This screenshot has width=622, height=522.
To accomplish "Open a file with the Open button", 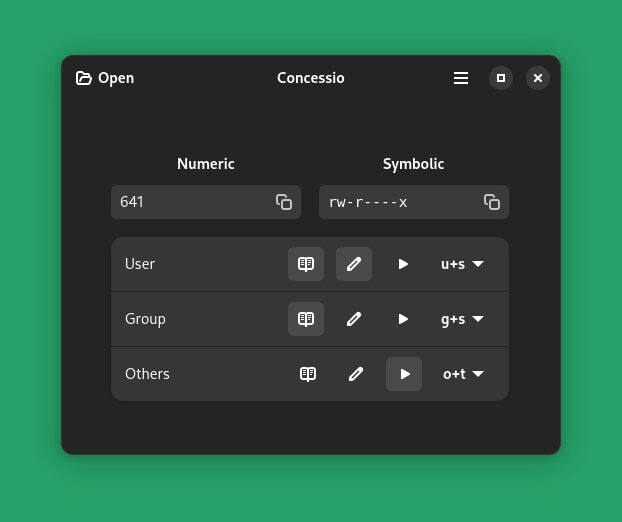I will pos(105,78).
